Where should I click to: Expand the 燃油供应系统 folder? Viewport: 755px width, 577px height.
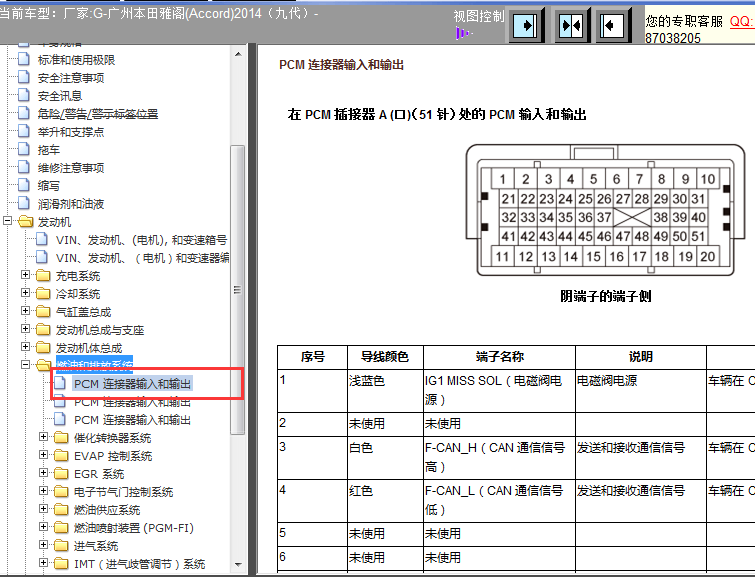[43, 509]
